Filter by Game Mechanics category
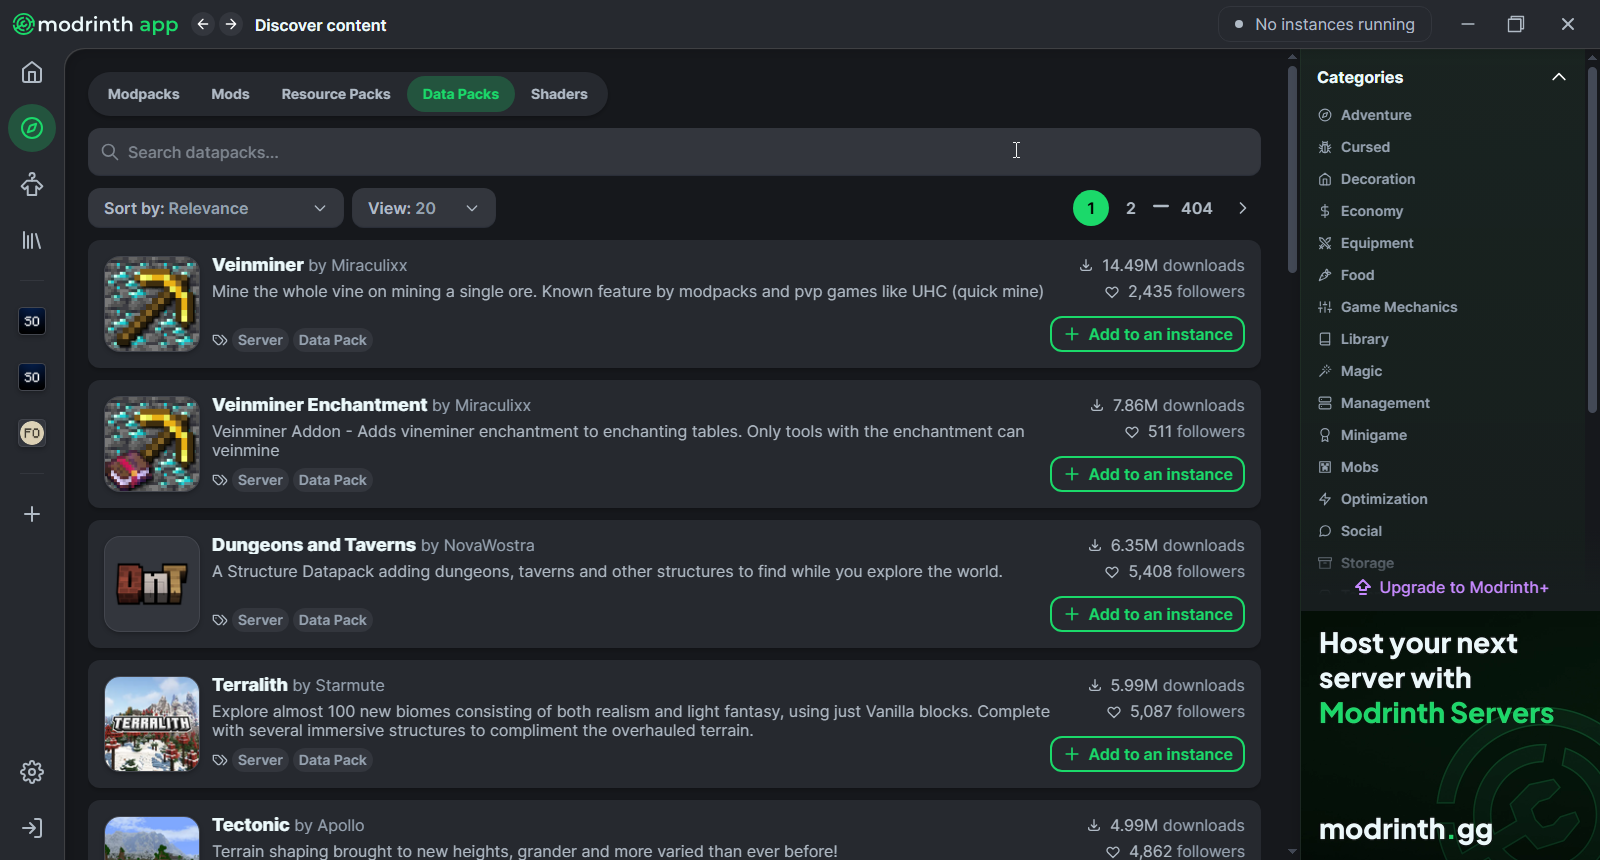This screenshot has width=1600, height=860. click(x=1387, y=307)
